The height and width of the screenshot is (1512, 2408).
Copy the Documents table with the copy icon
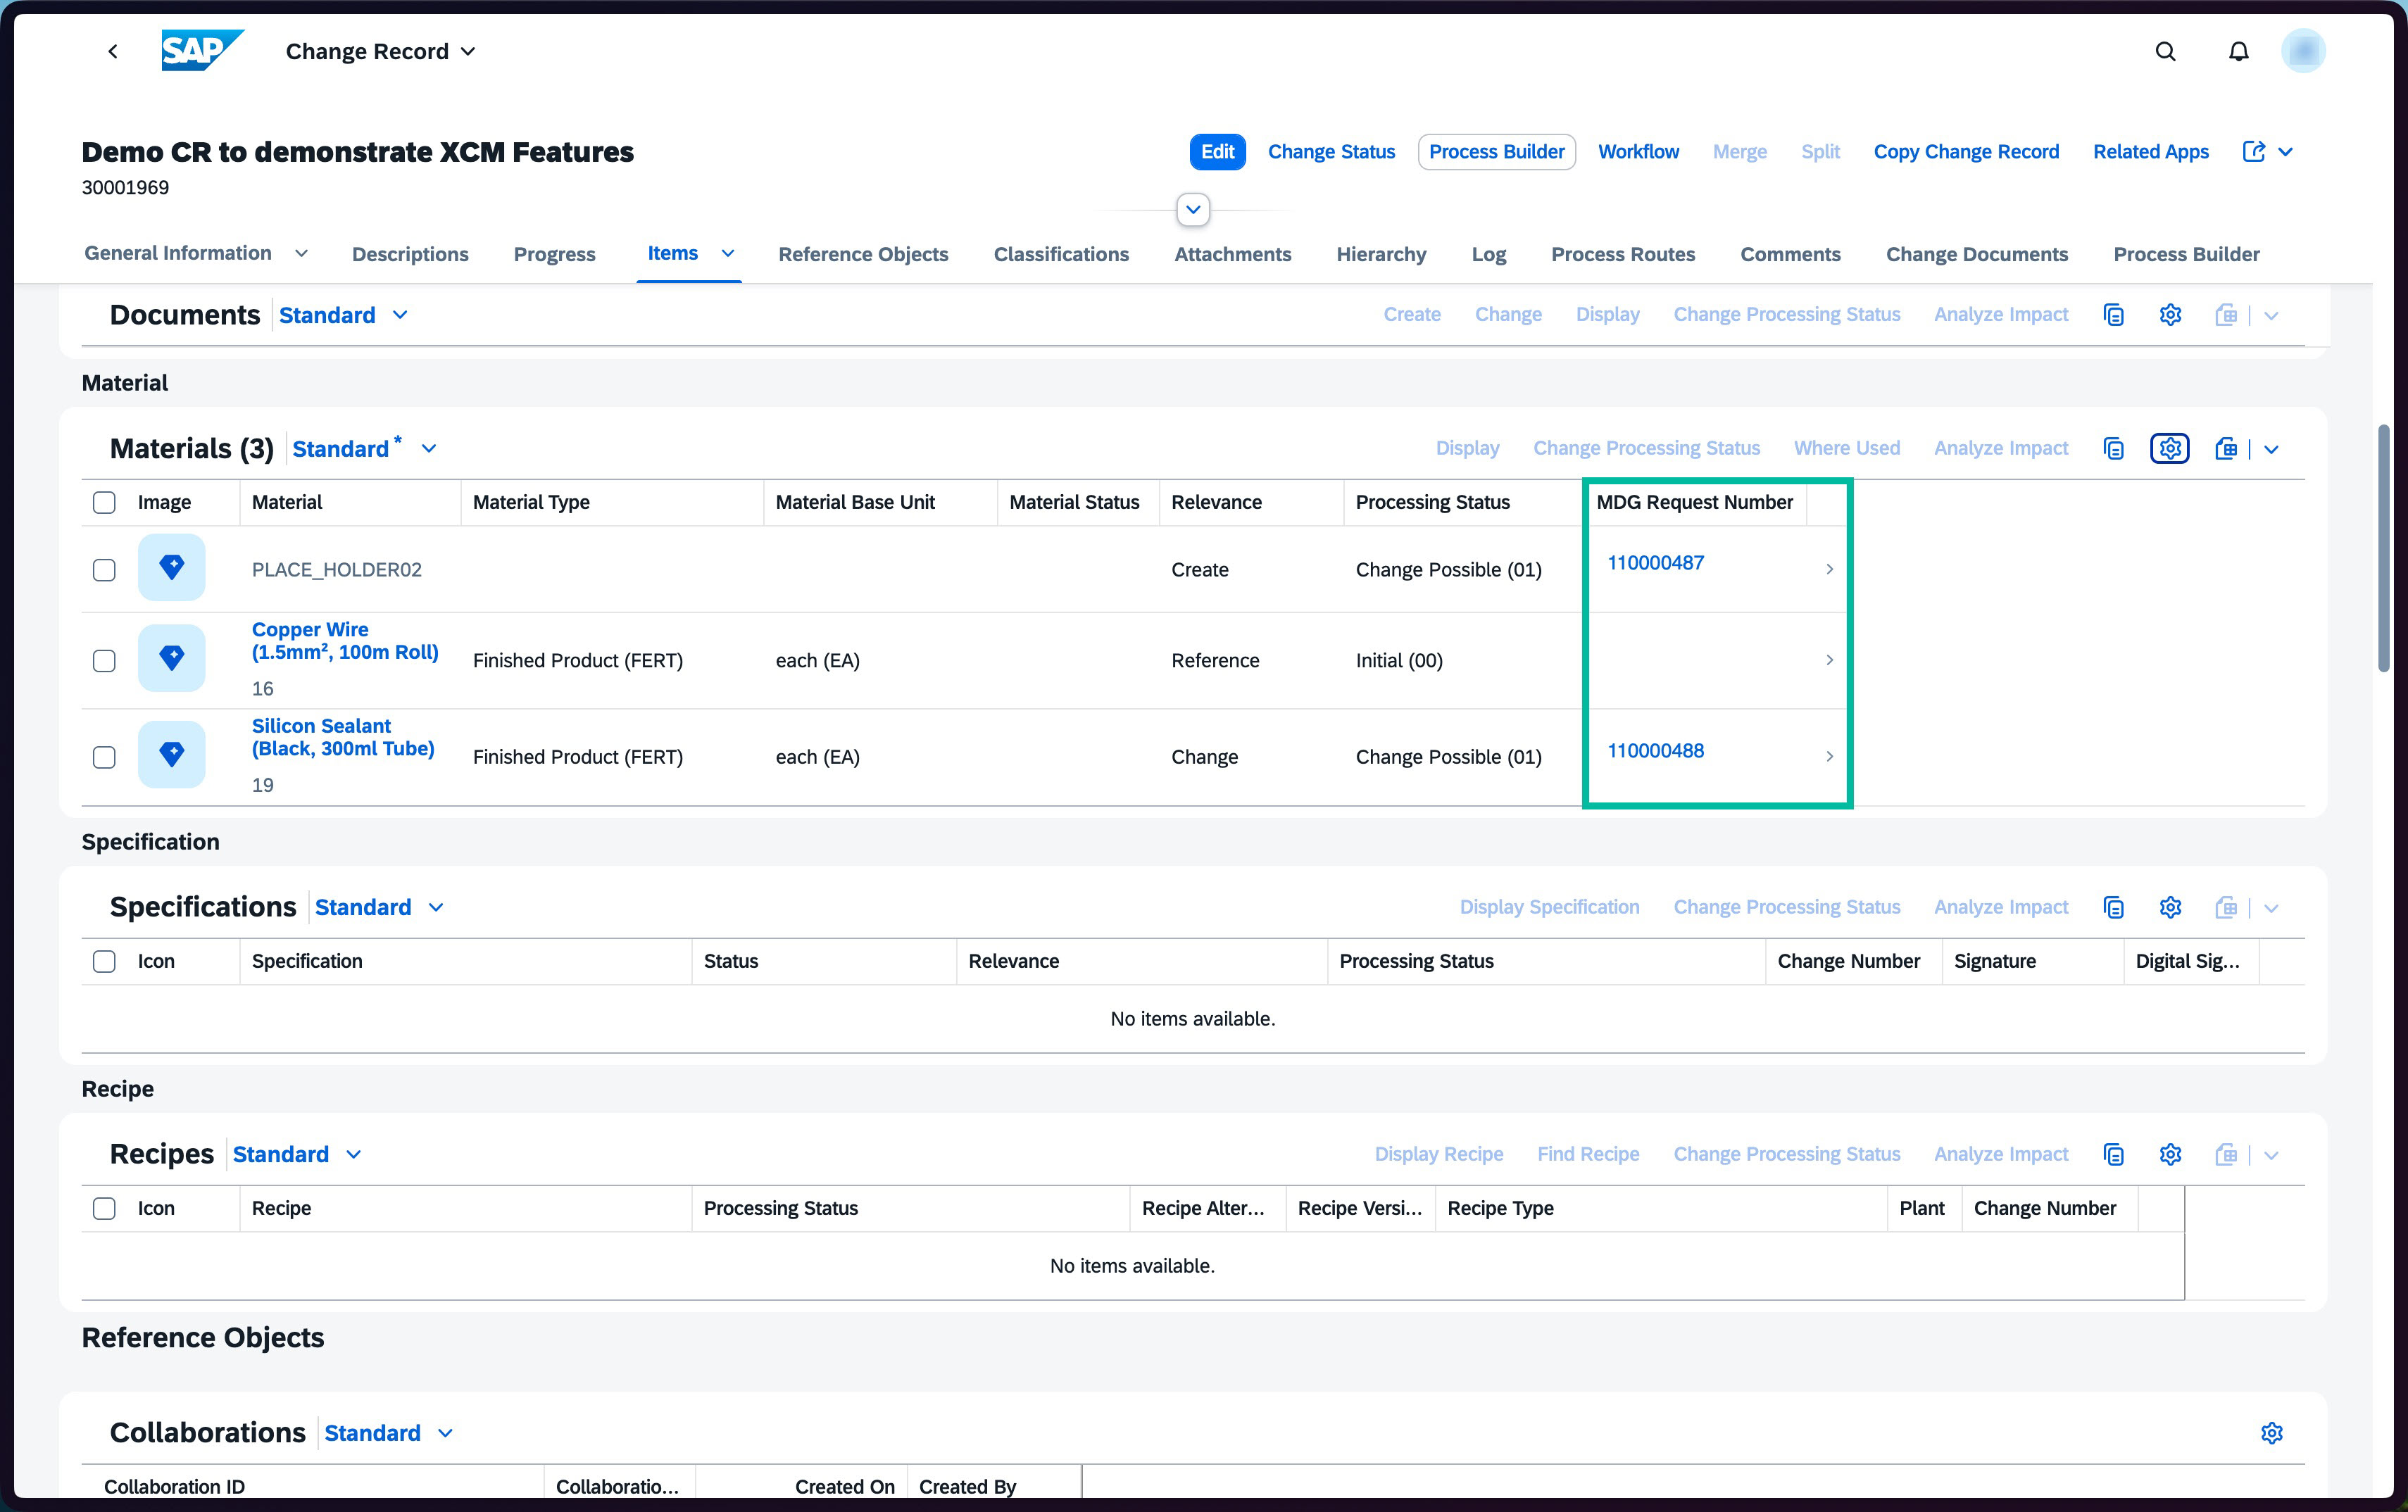(x=2113, y=315)
